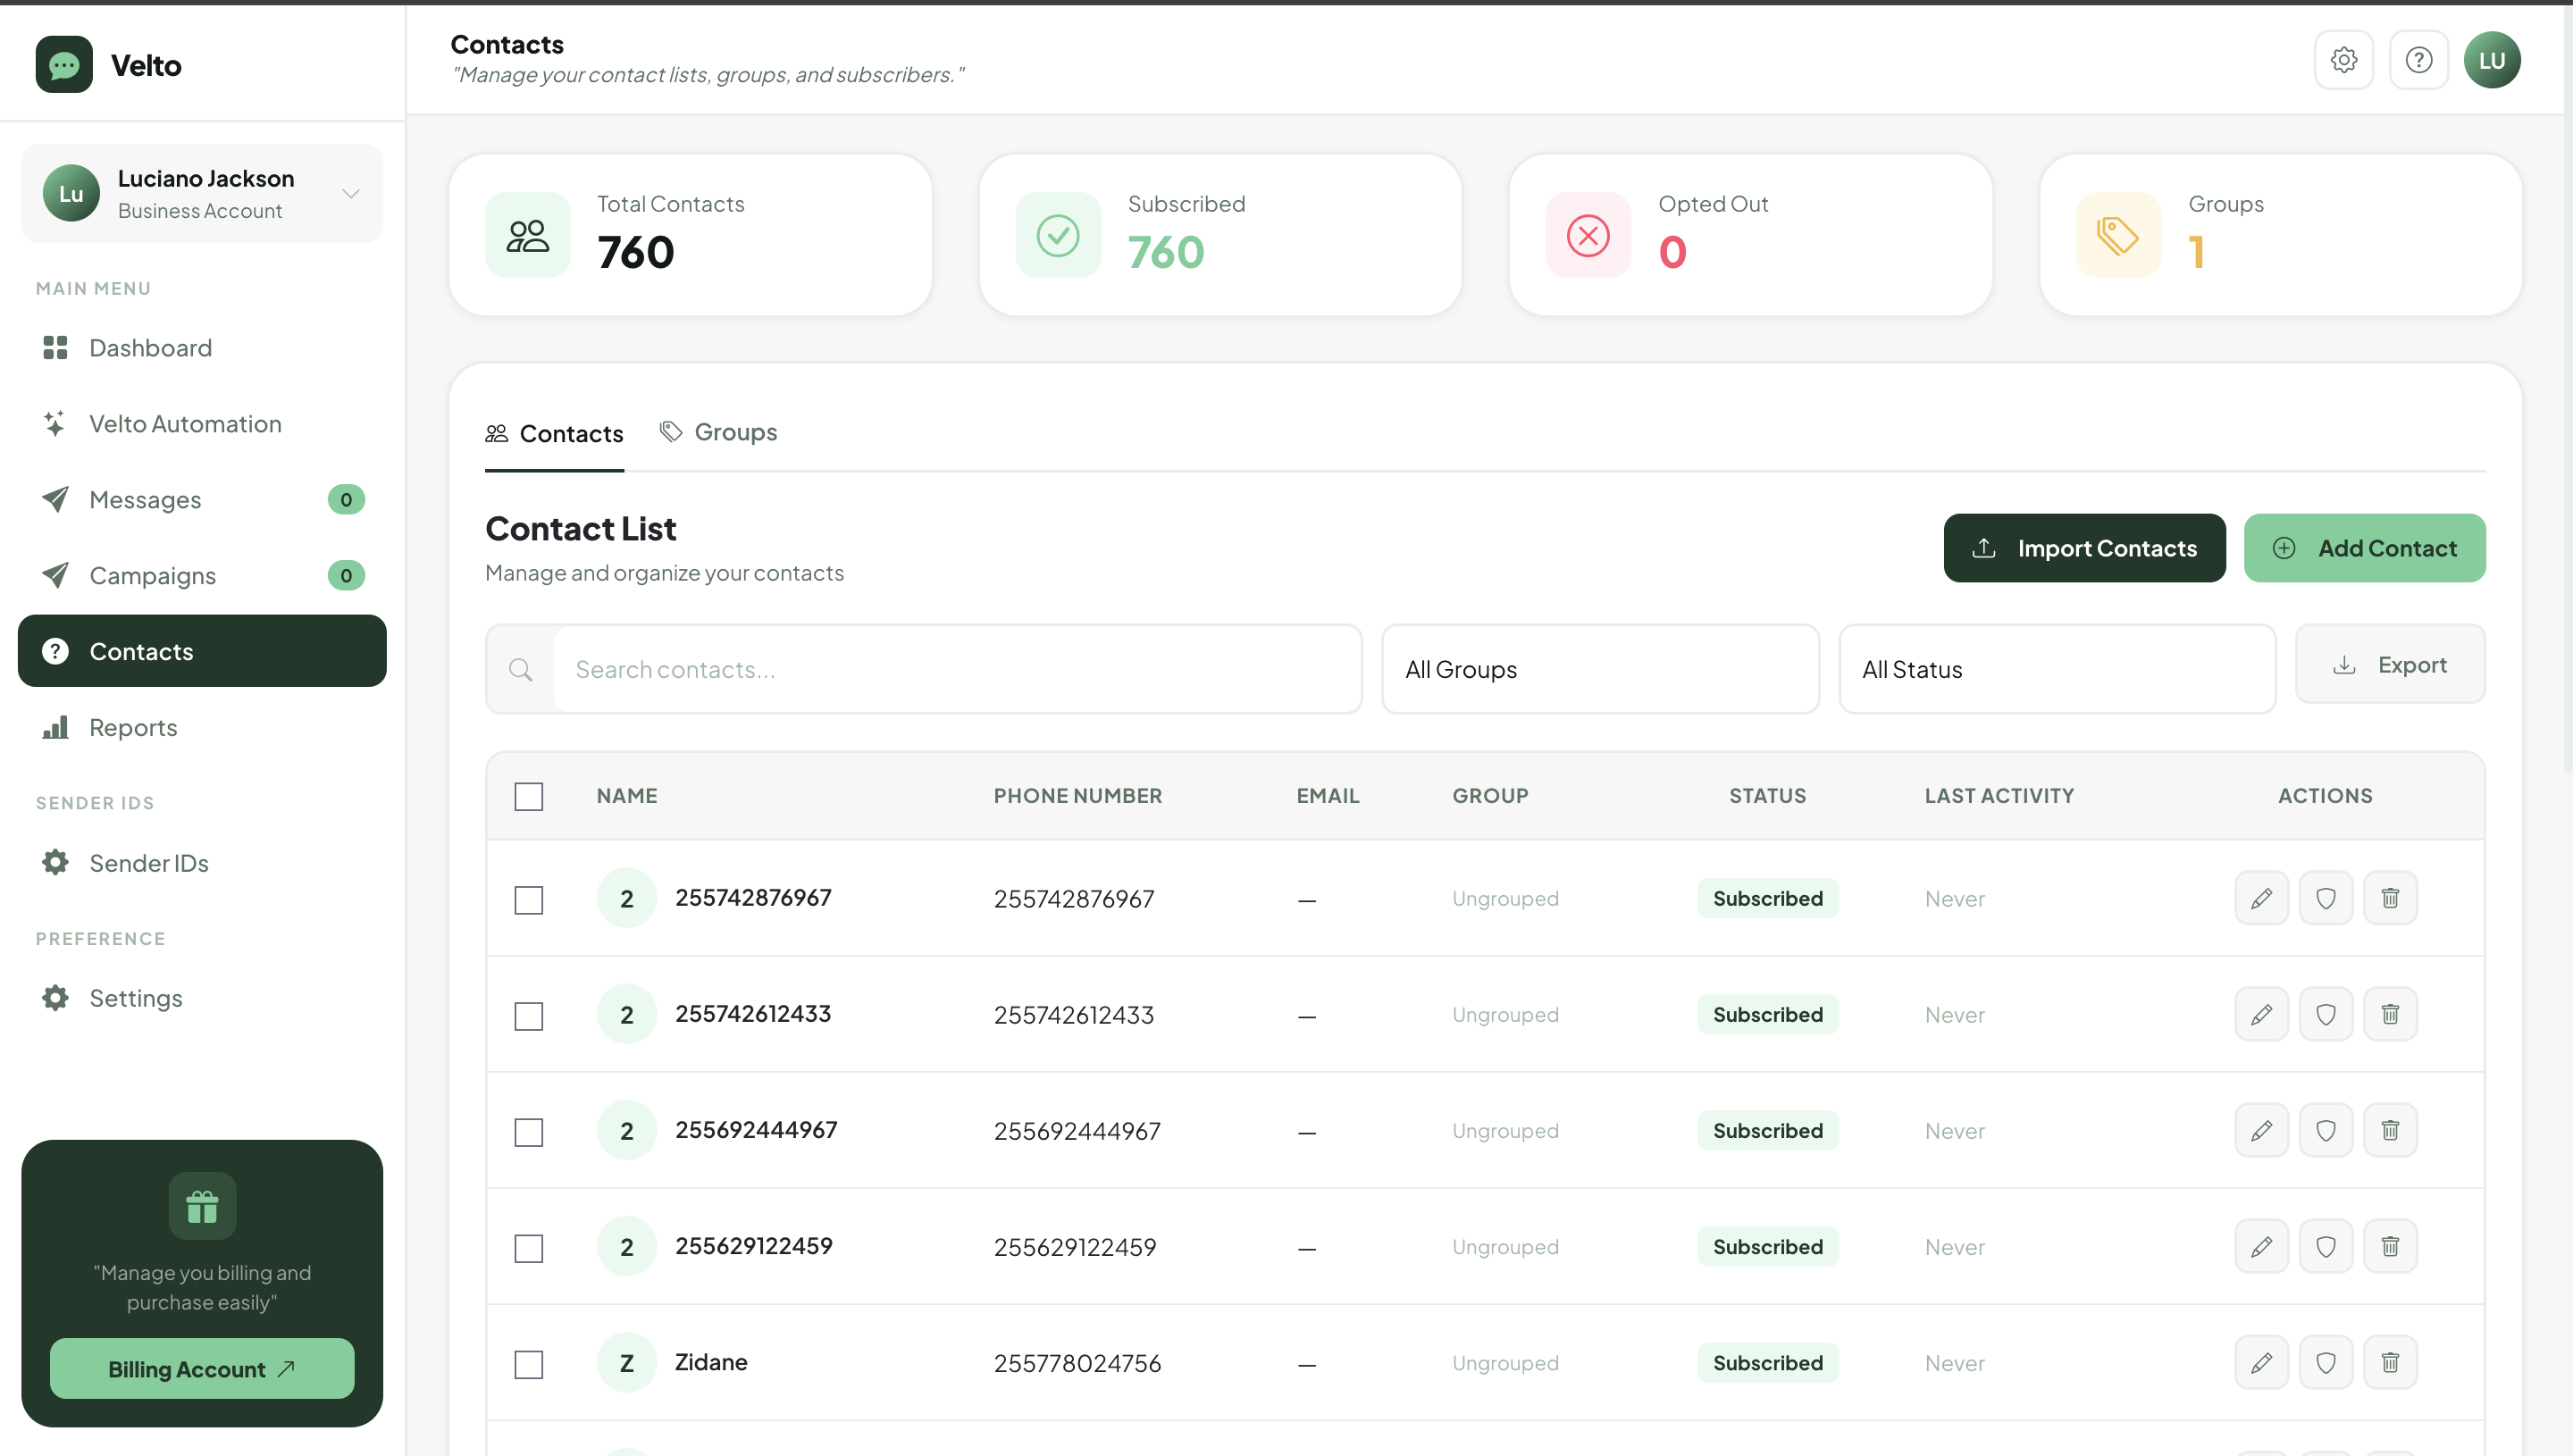The width and height of the screenshot is (2573, 1456).
Task: Open Campaigns in the sidebar
Action: (202, 576)
